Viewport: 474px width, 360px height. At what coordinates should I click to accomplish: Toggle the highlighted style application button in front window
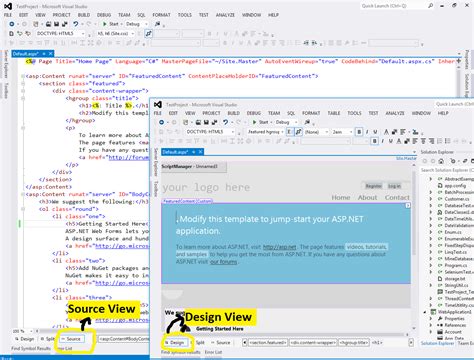coord(299,132)
